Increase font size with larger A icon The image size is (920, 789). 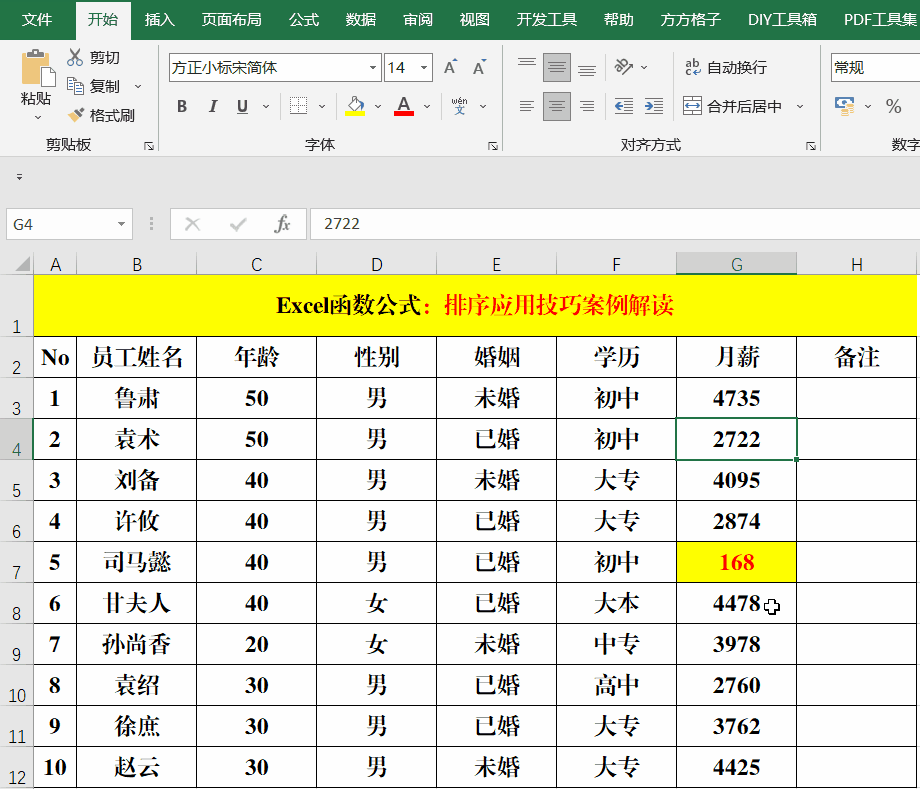(451, 67)
